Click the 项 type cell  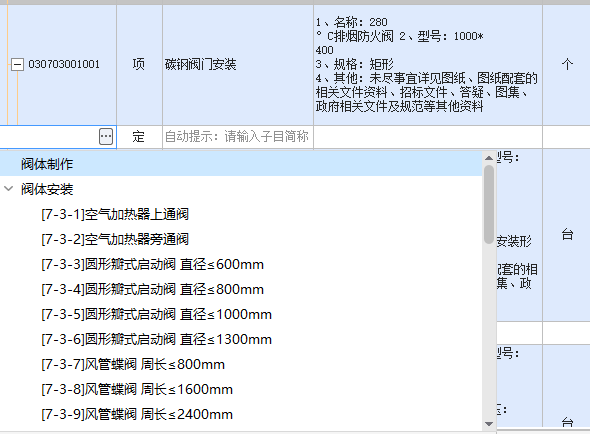(139, 64)
